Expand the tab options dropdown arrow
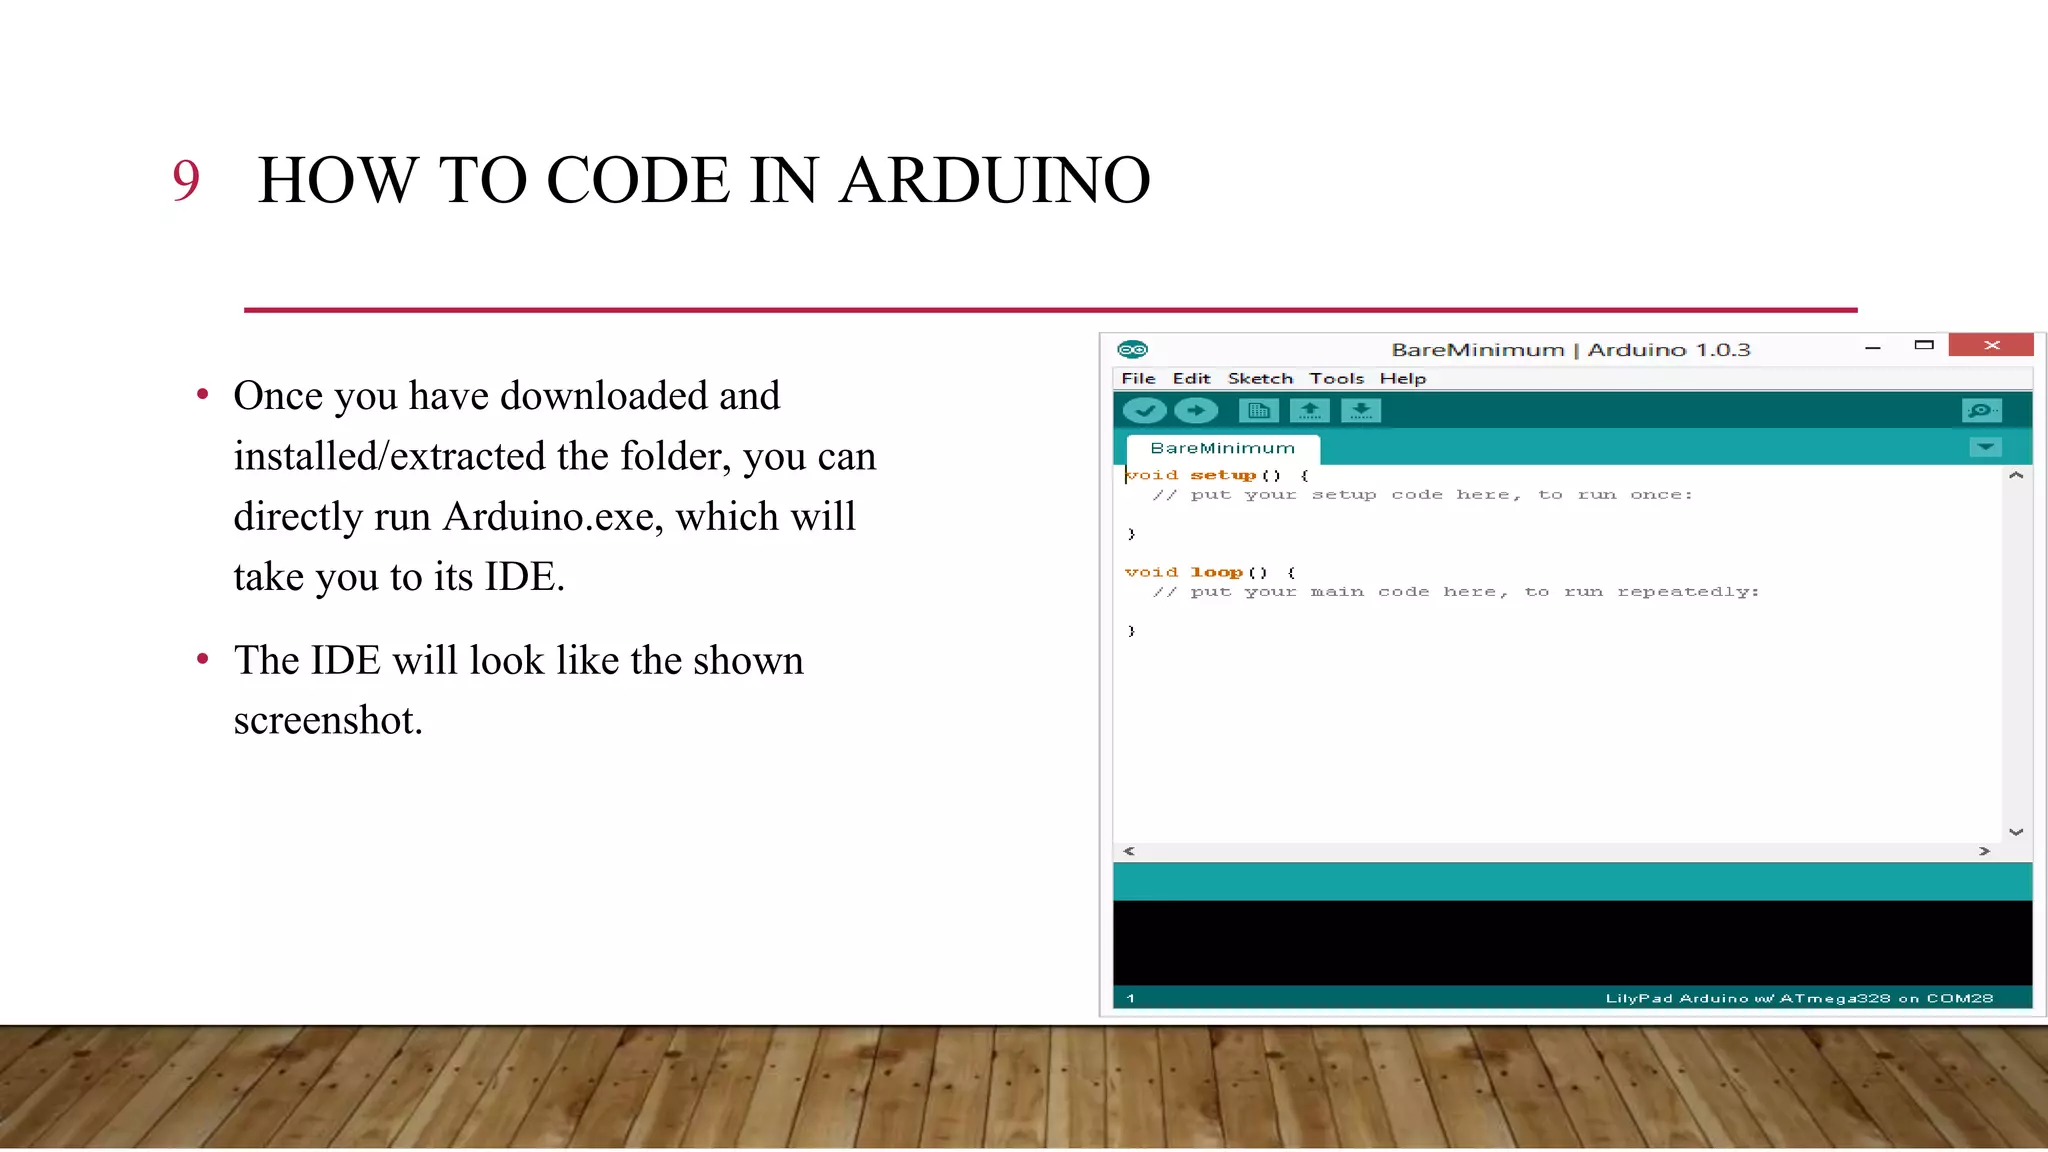This screenshot has height=1152, width=2048. (x=1985, y=447)
